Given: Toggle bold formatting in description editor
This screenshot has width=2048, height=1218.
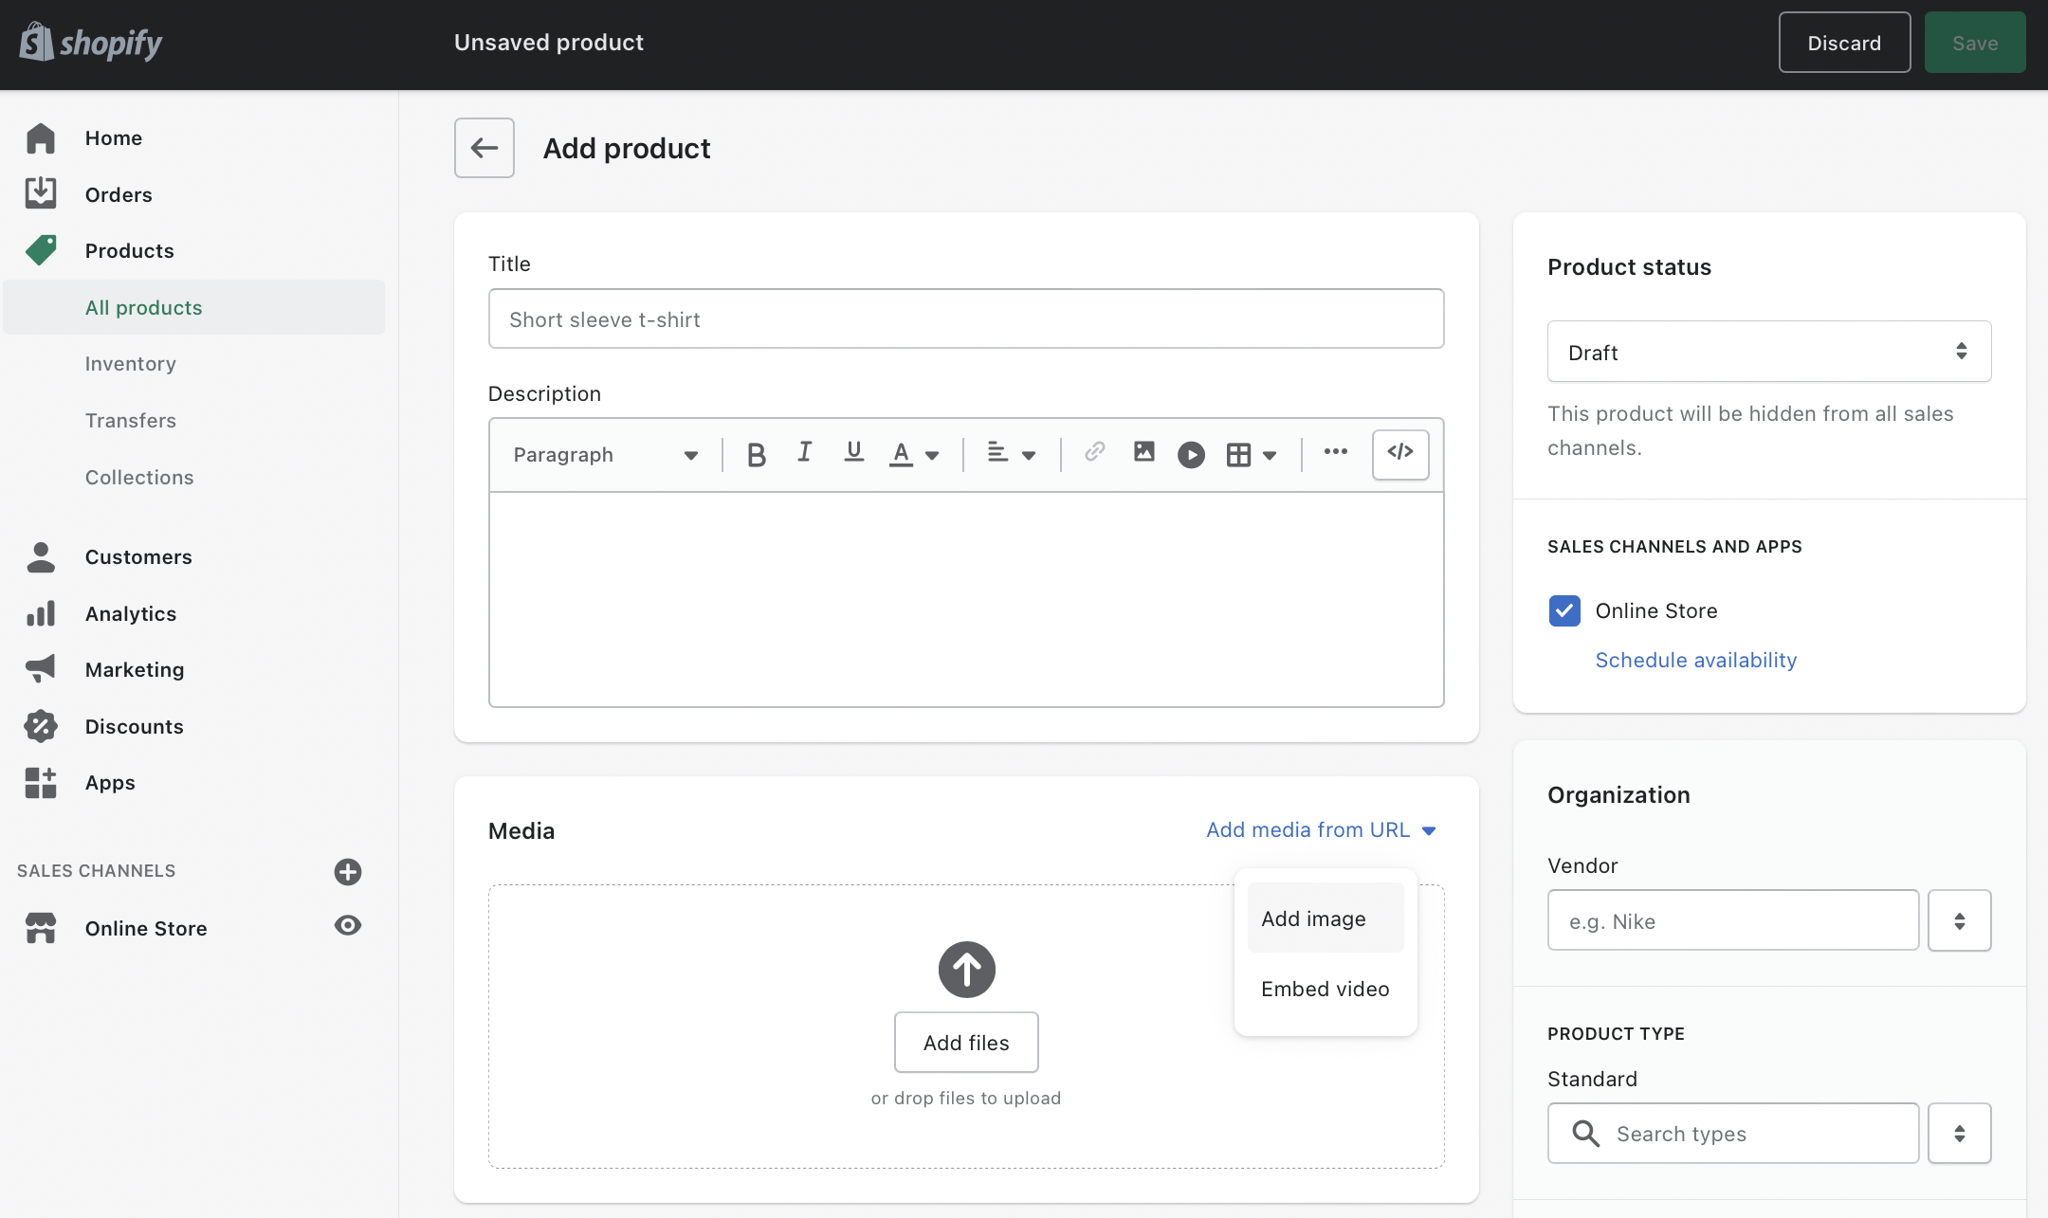Looking at the screenshot, I should pos(756,455).
